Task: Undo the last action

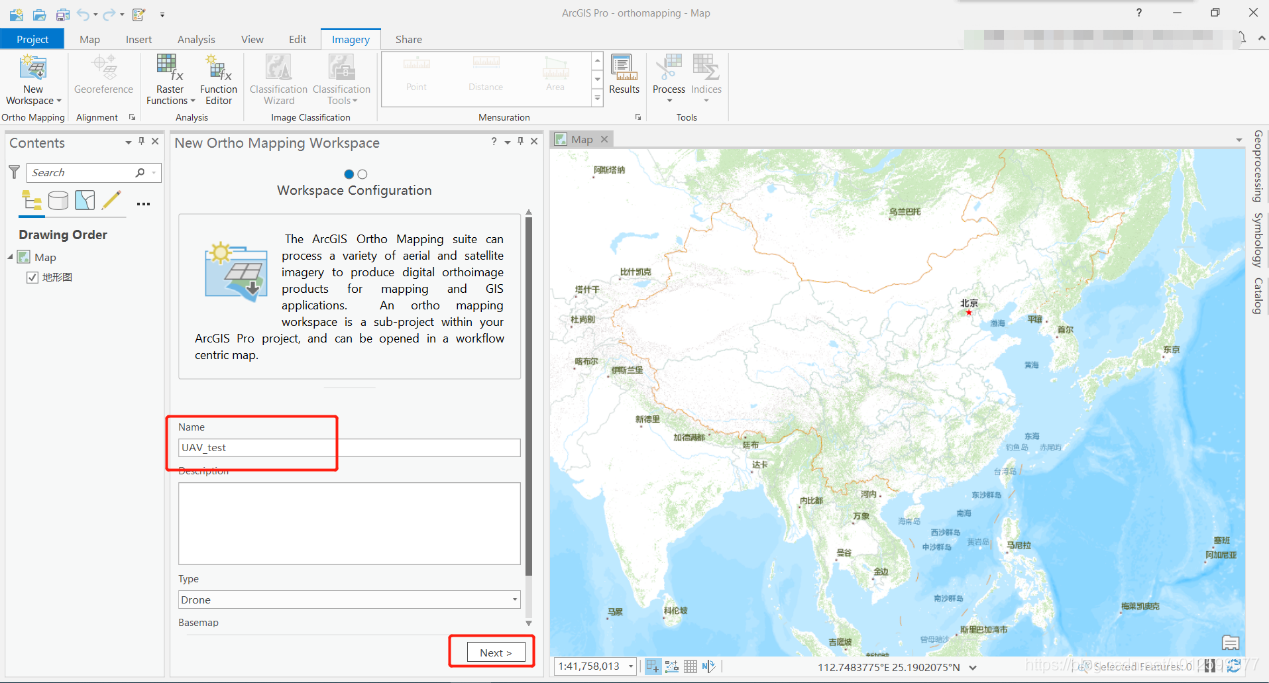Action: (83, 15)
